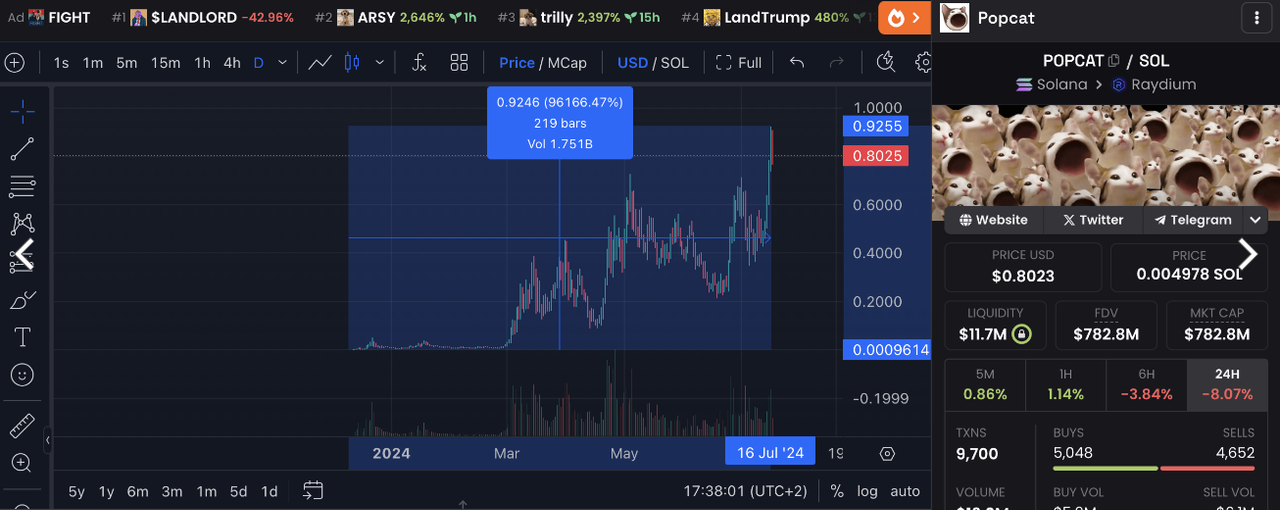Select the pattern drawing tool
The image size is (1280, 510).
[x=22, y=223]
